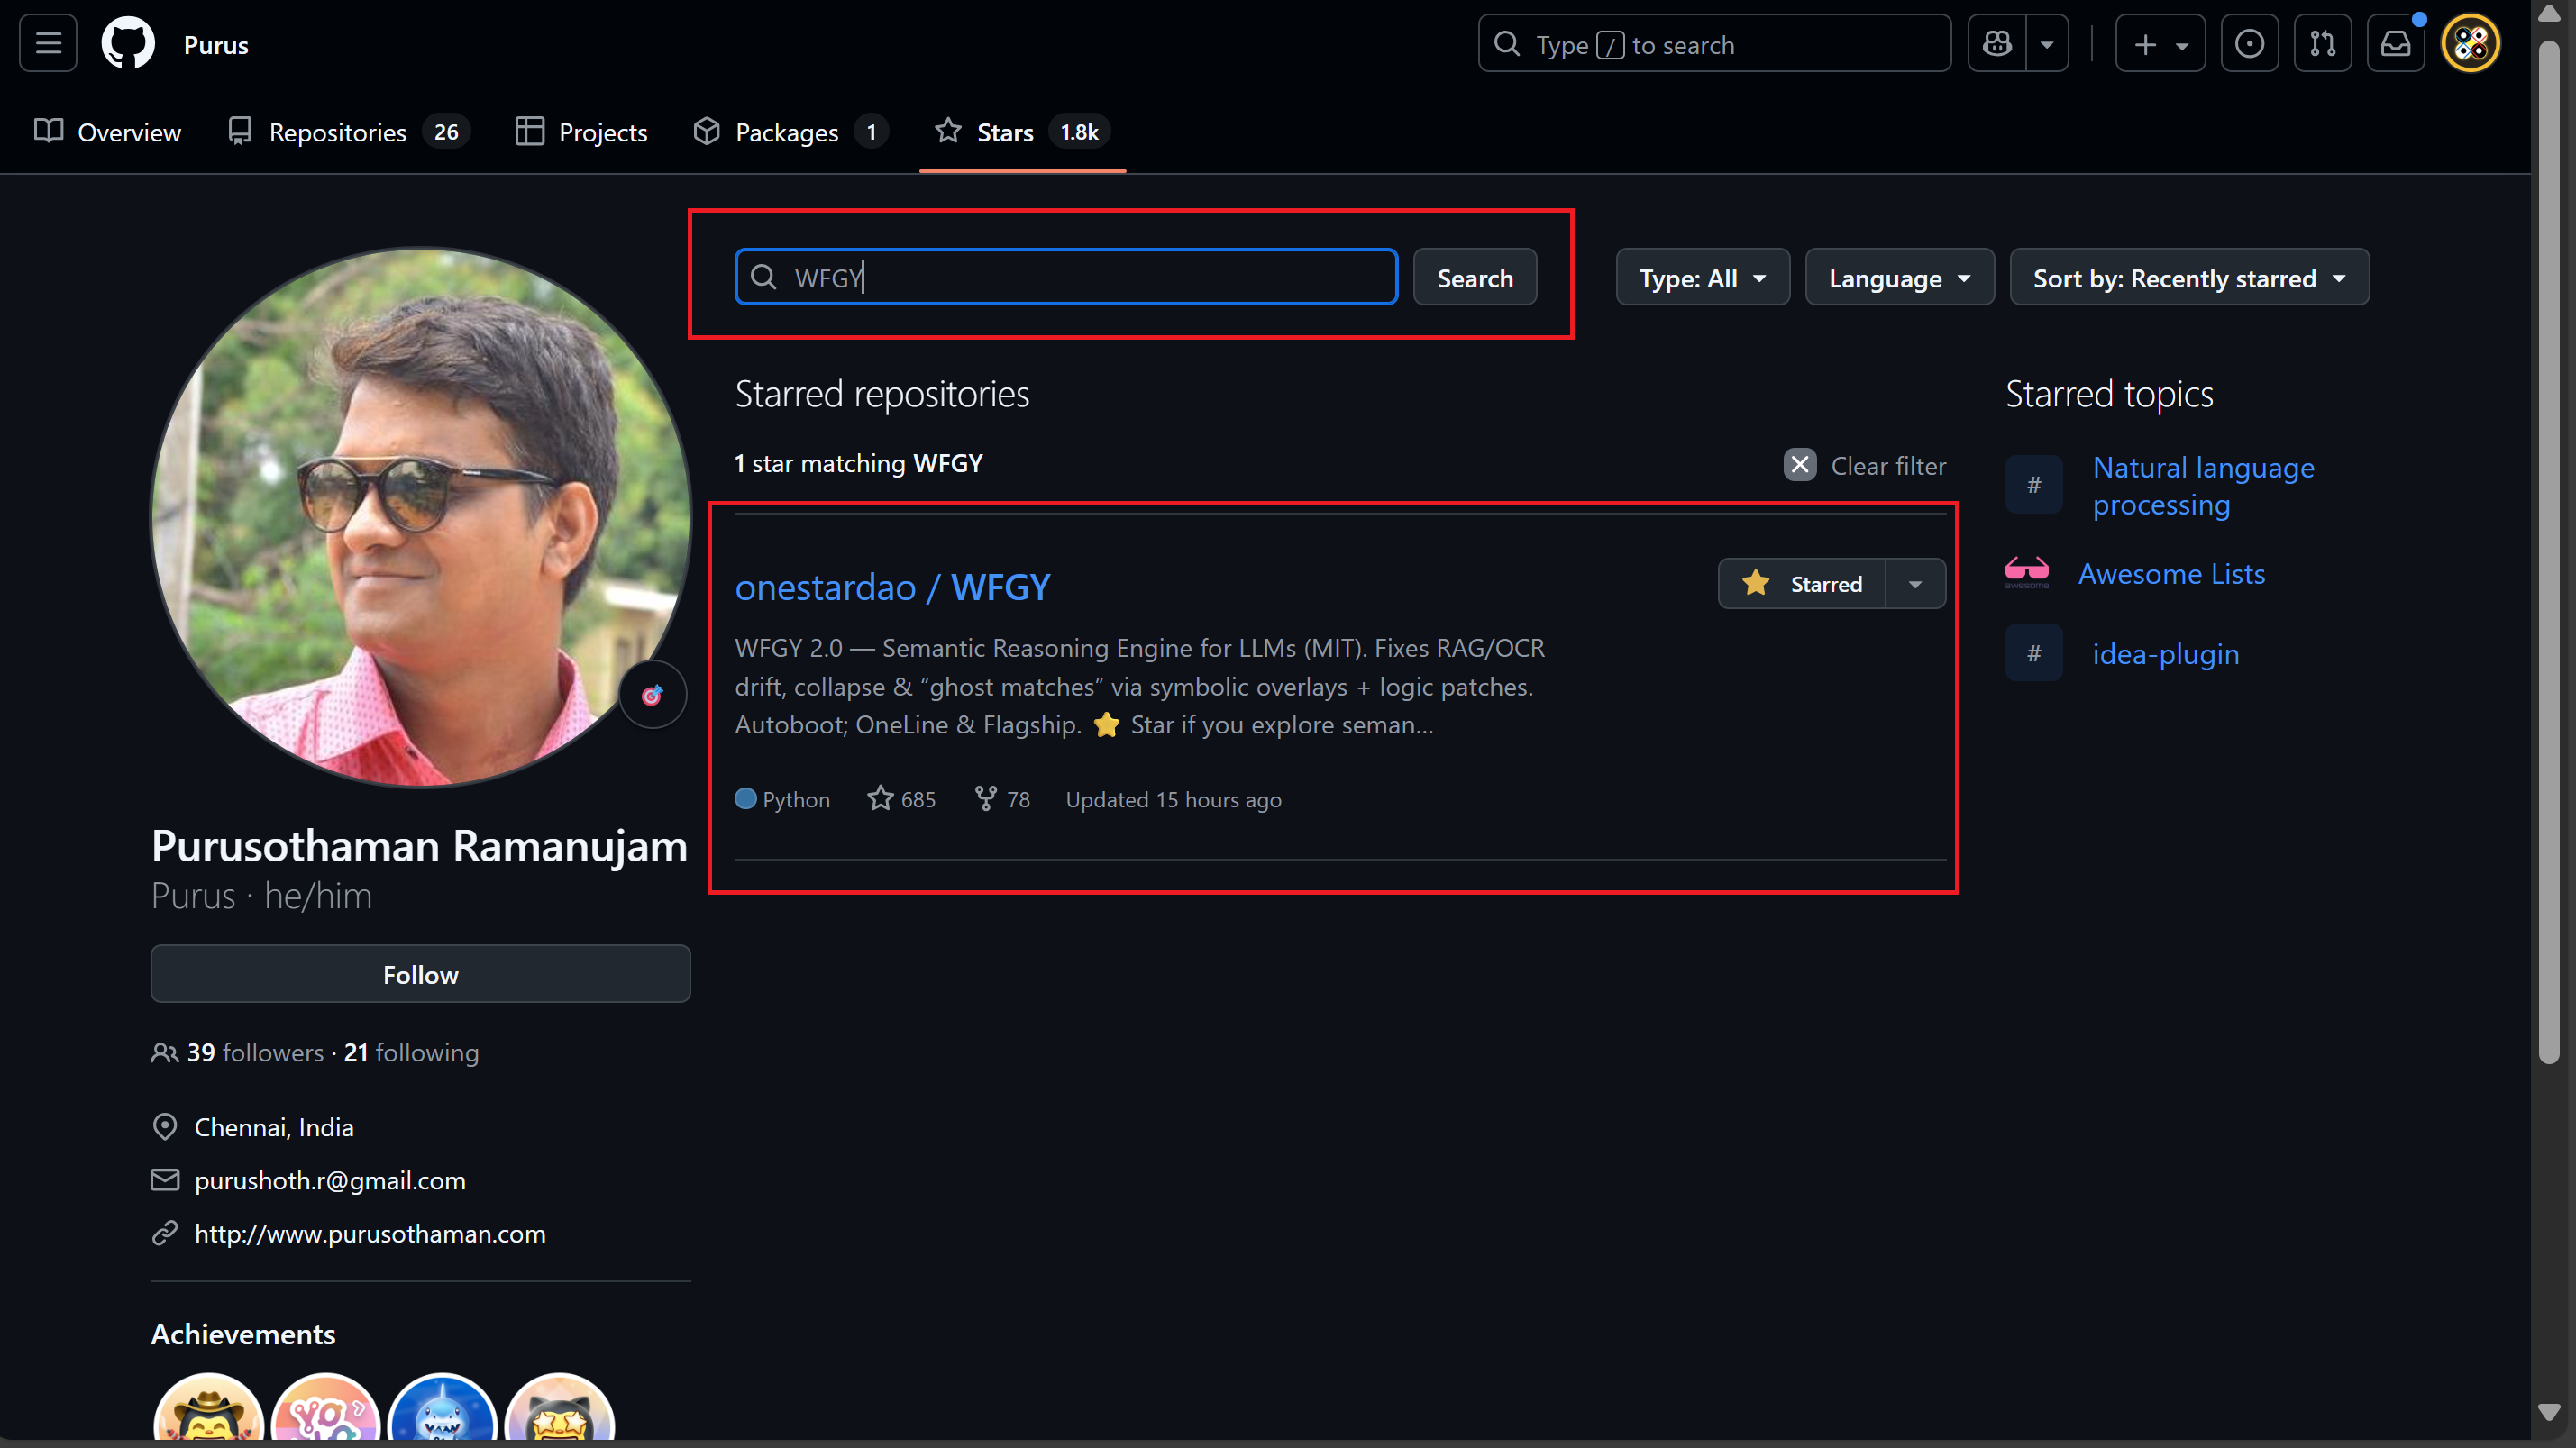The width and height of the screenshot is (2576, 1448).
Task: Open the Language filter dropdown
Action: click(x=1899, y=278)
